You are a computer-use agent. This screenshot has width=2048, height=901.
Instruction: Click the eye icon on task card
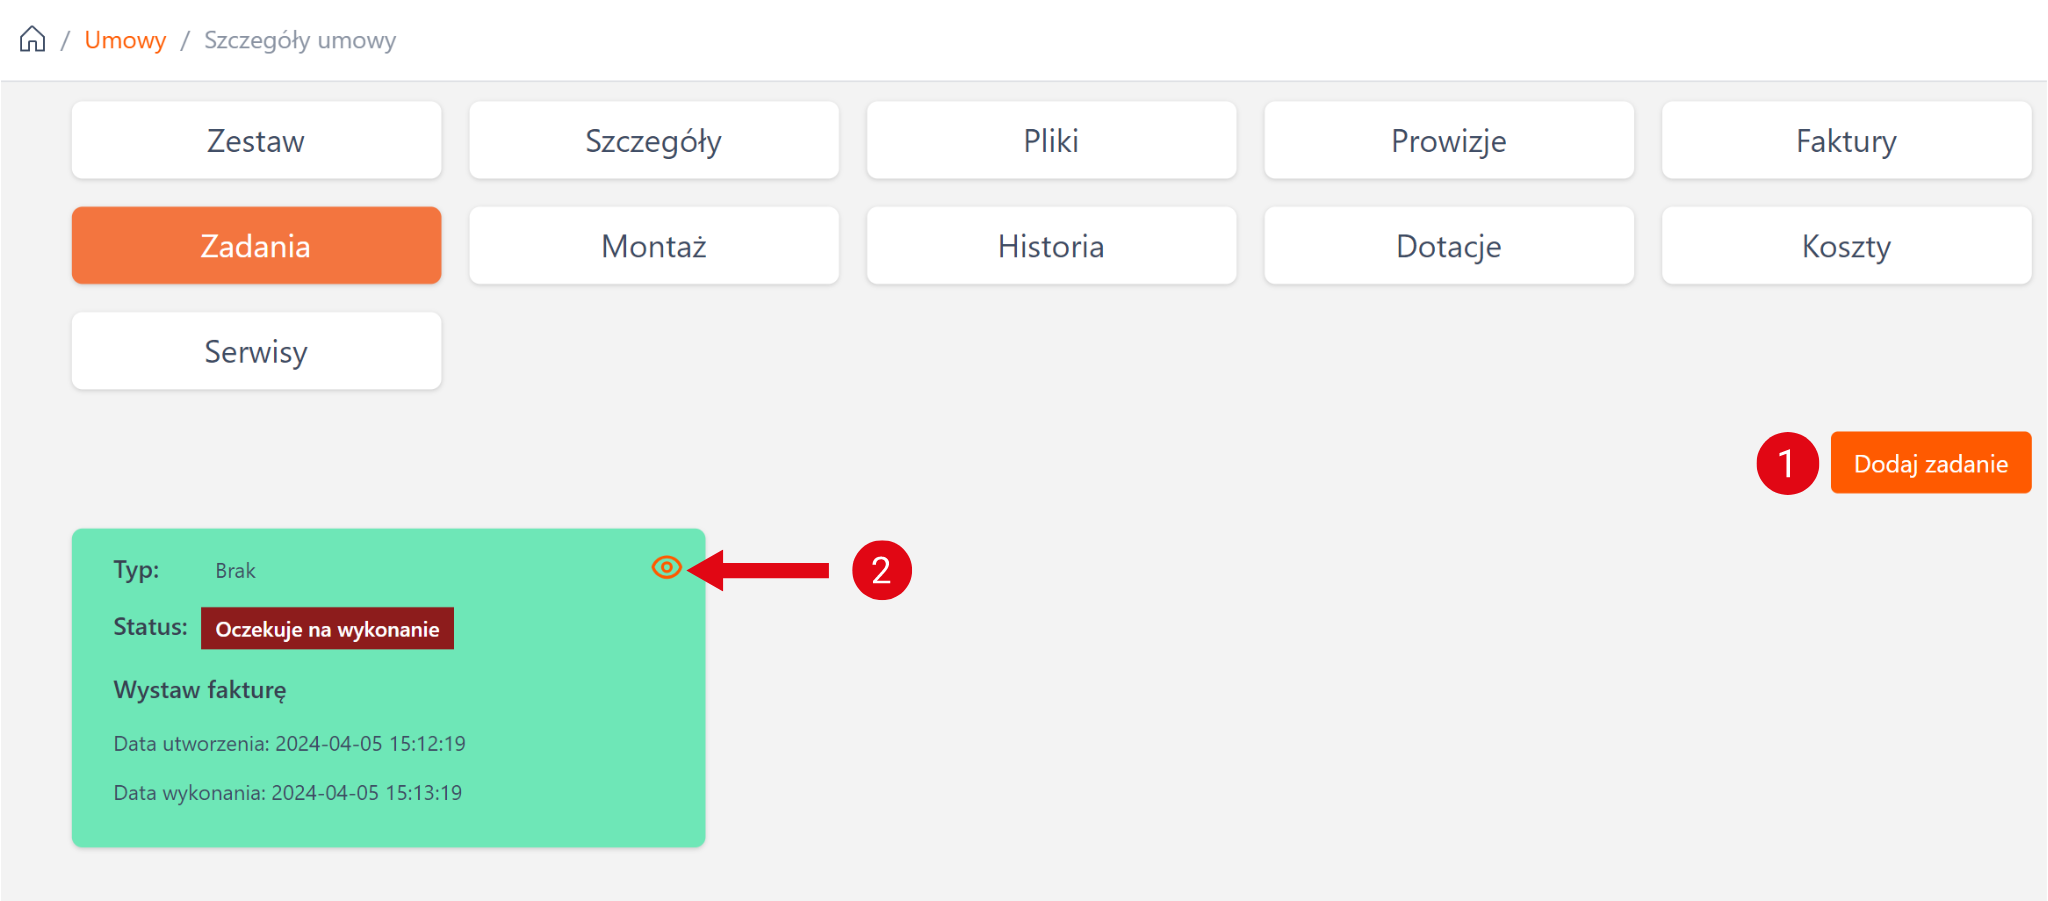[x=666, y=568]
